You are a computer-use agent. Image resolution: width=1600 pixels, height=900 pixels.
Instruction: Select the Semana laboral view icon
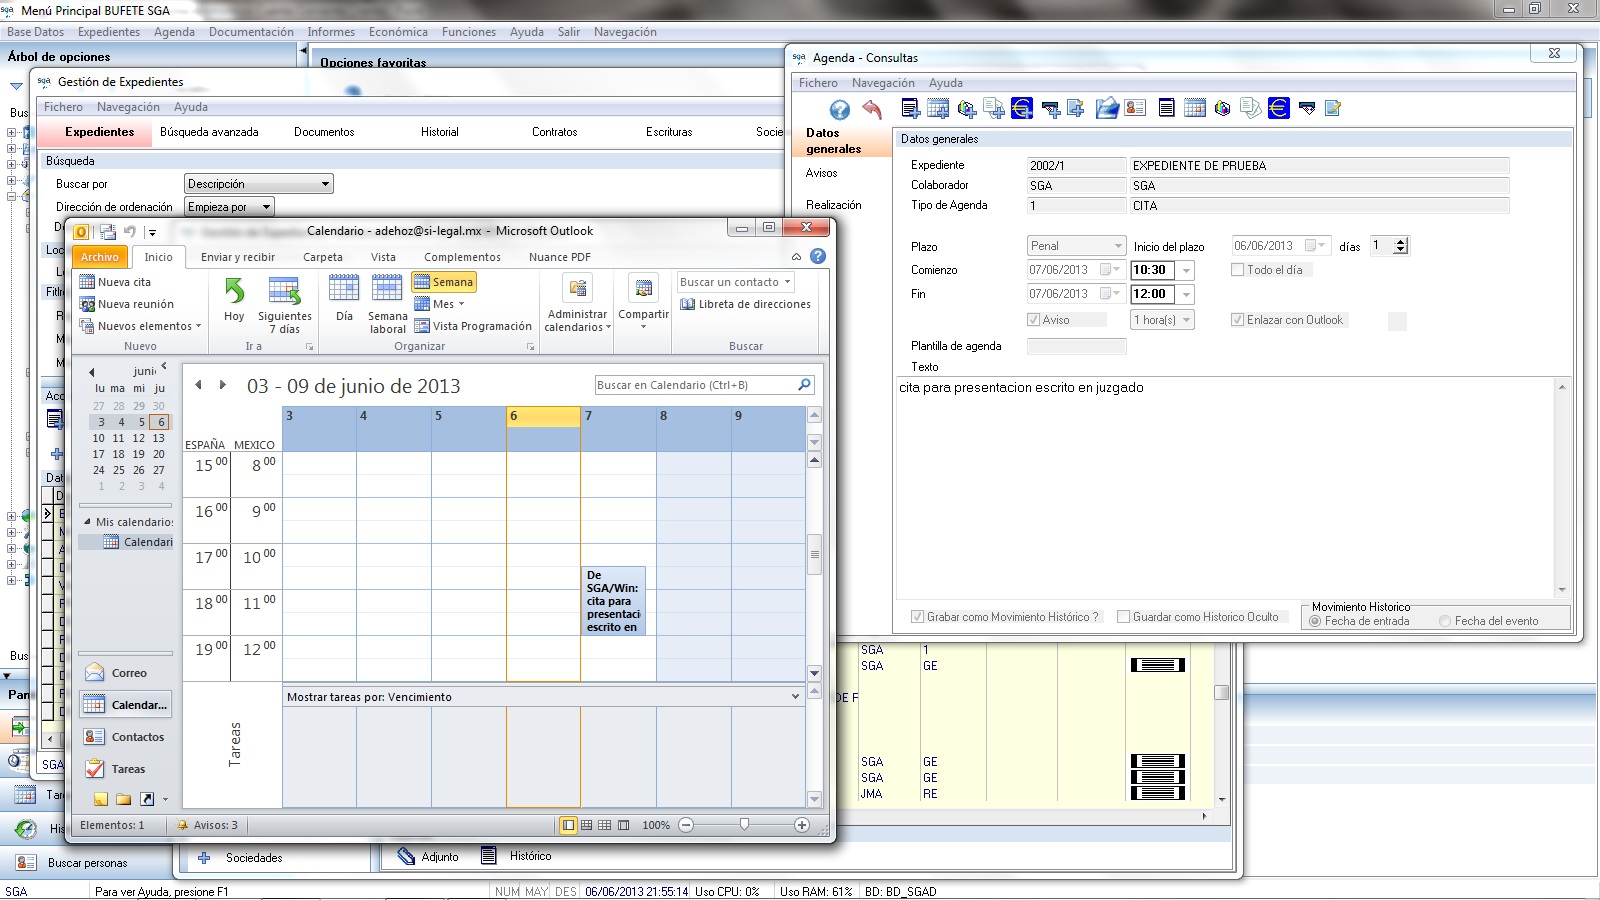(387, 291)
